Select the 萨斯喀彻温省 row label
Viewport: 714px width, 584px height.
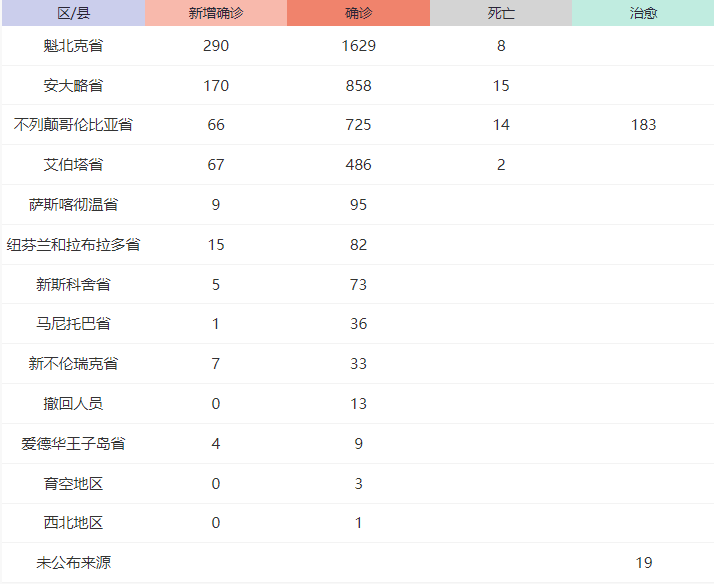coord(73,205)
